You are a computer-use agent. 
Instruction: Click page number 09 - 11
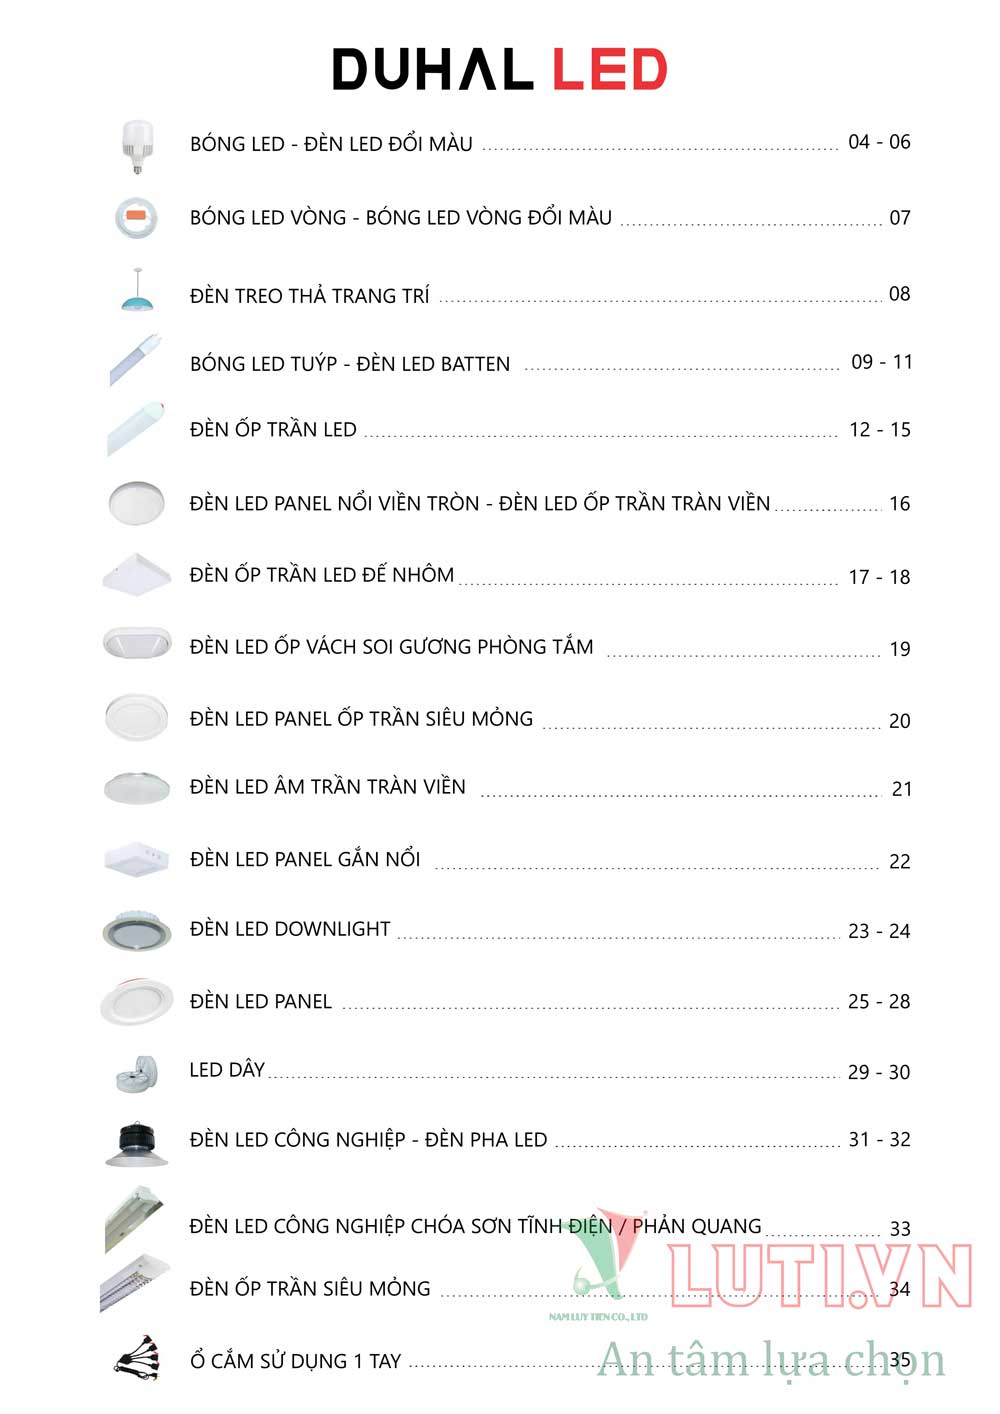[x=881, y=362]
